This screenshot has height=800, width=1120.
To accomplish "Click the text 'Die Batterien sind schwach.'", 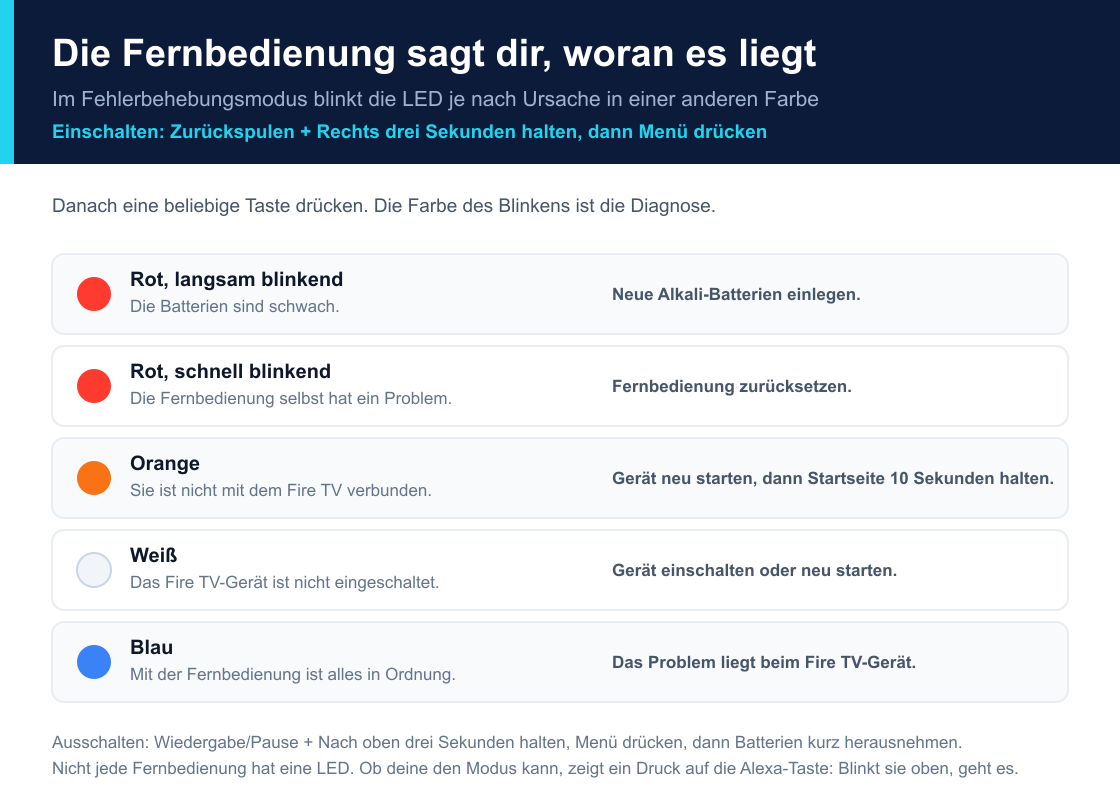I will [234, 306].
